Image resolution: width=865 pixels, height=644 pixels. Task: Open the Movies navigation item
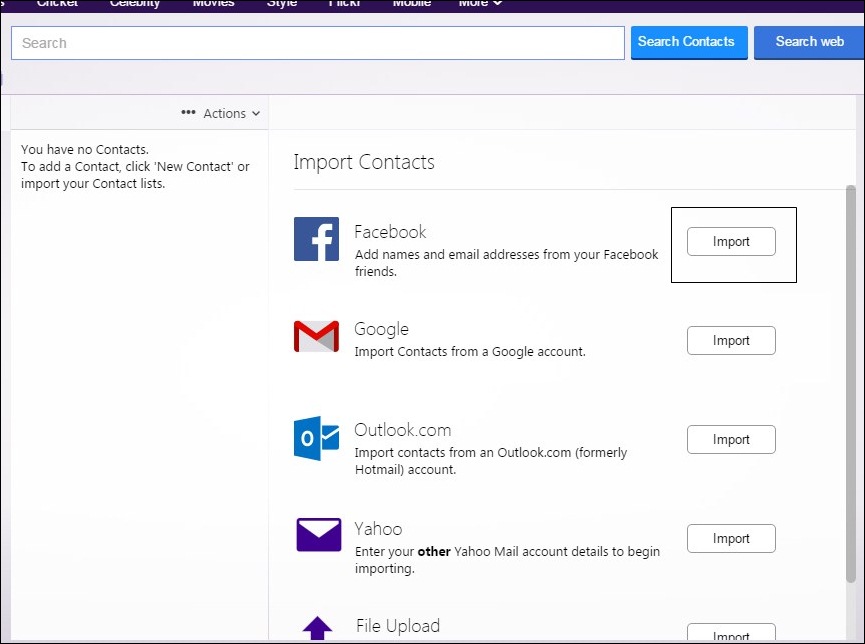tap(213, 3)
